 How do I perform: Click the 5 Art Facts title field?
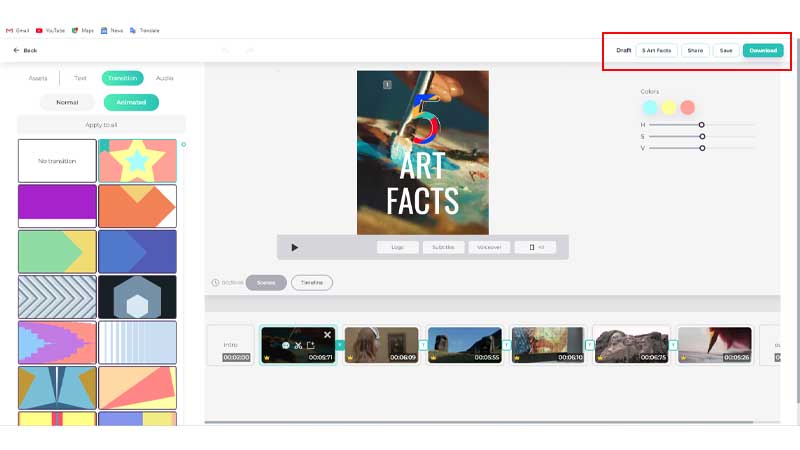(657, 51)
